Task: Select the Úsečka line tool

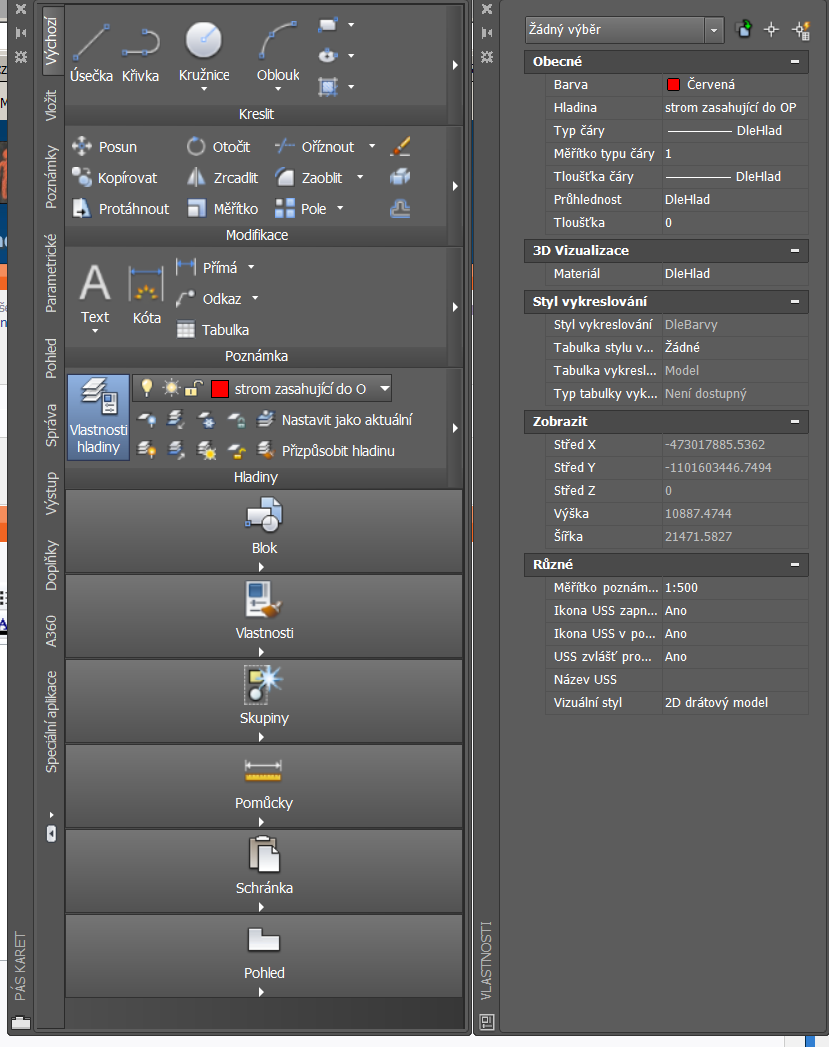Action: (91, 50)
